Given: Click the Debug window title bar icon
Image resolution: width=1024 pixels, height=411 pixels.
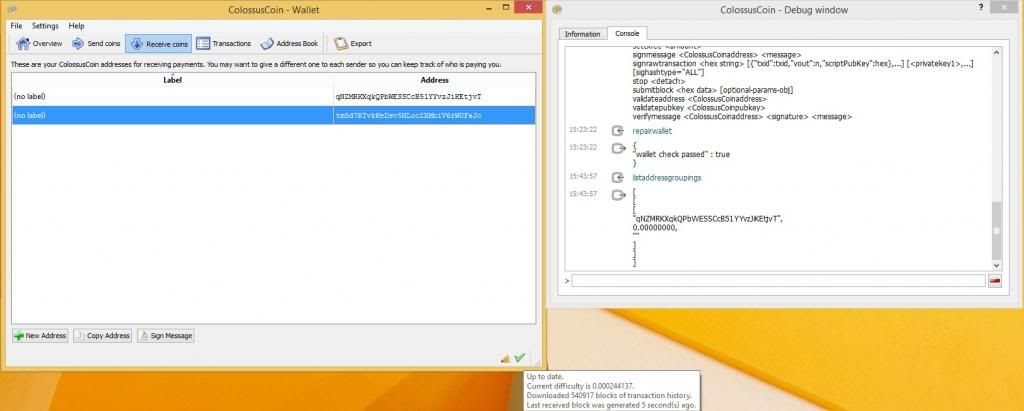Looking at the screenshot, I should pos(557,9).
